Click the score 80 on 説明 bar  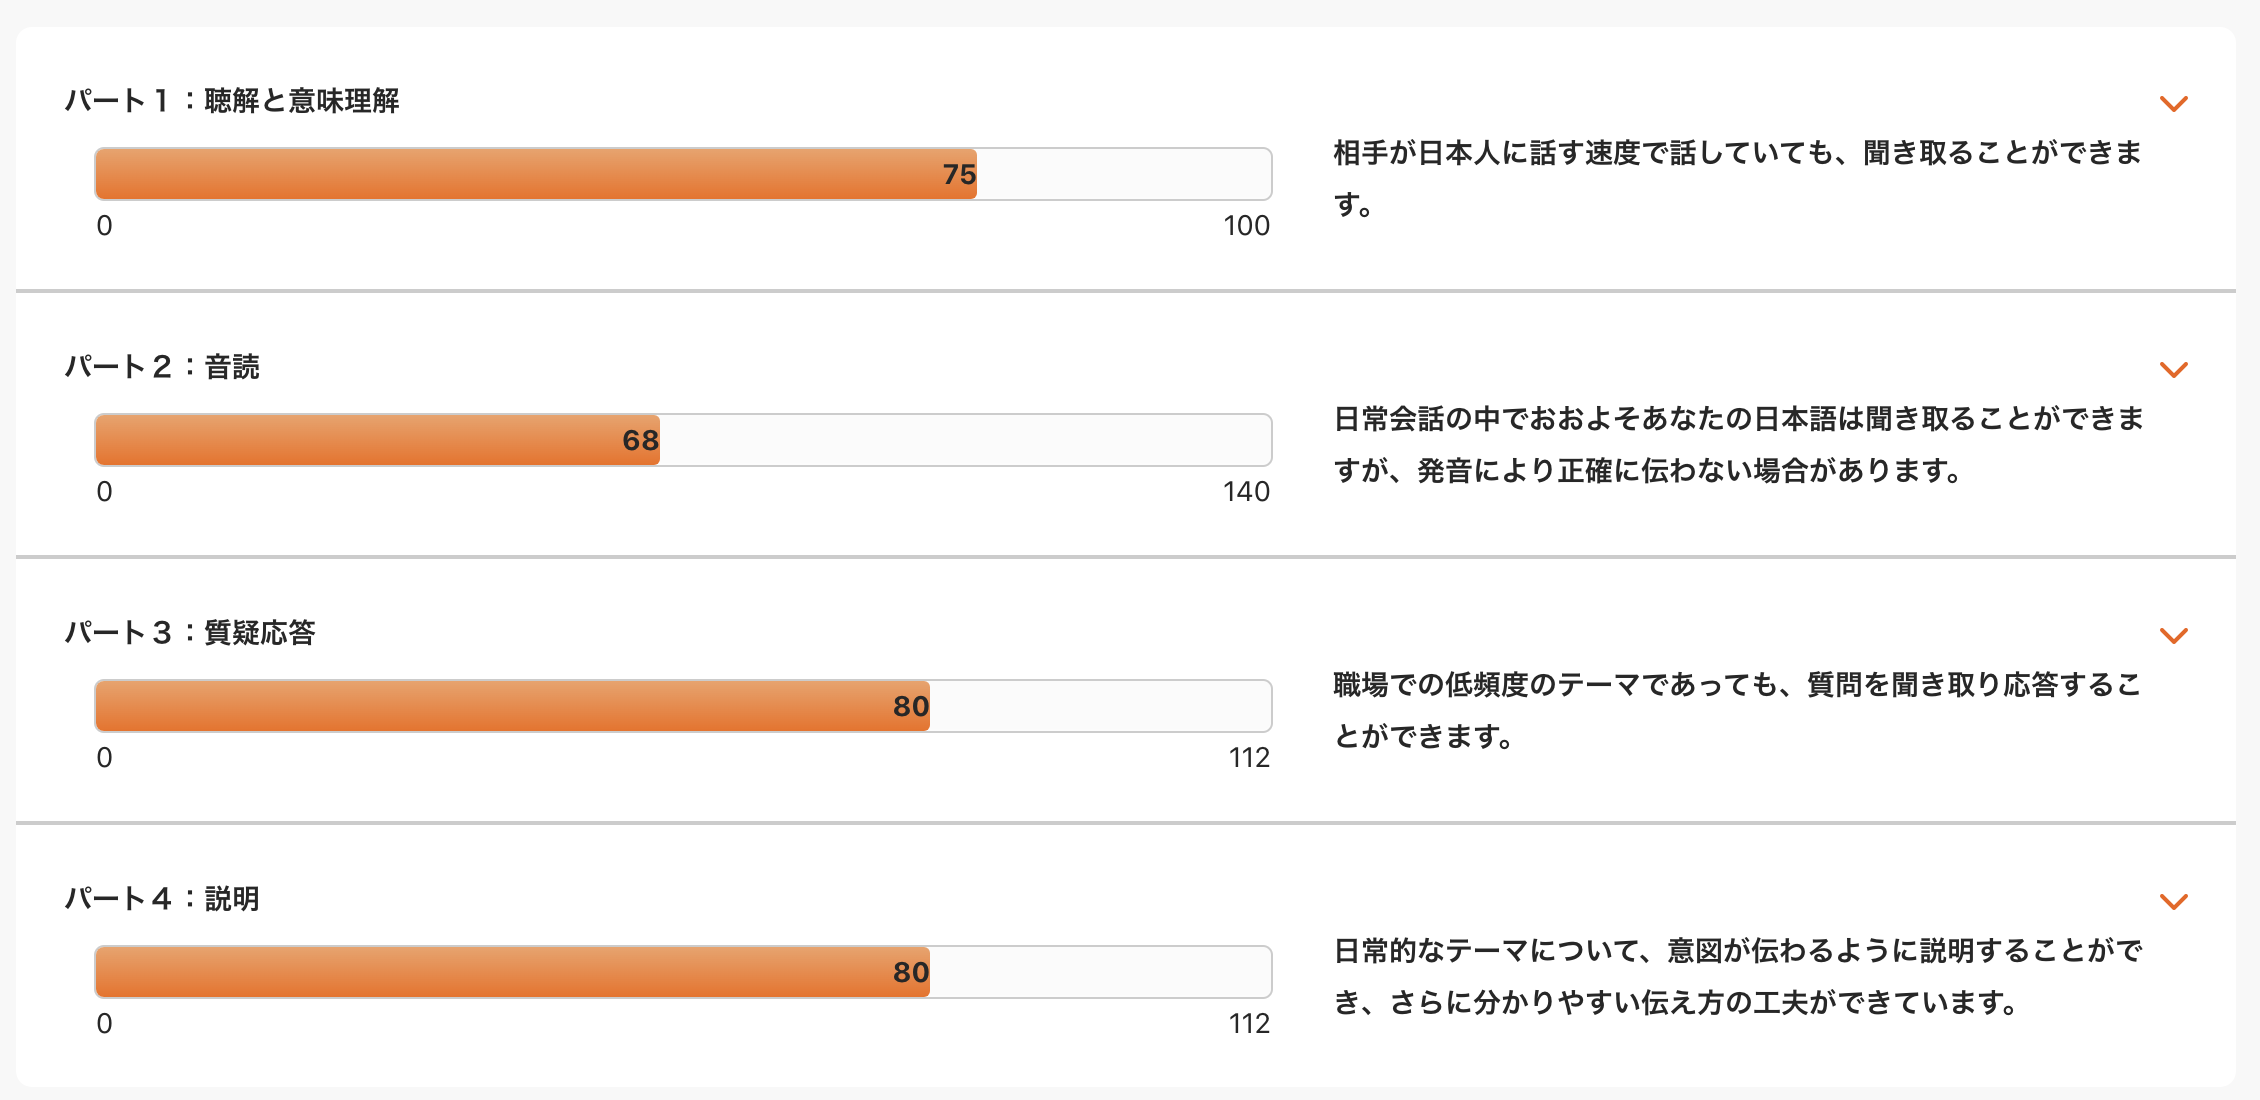(910, 973)
